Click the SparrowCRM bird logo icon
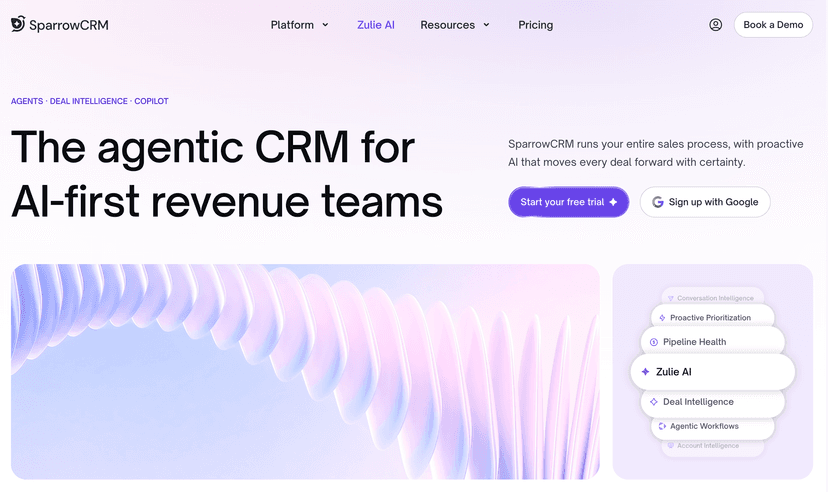 (18, 24)
